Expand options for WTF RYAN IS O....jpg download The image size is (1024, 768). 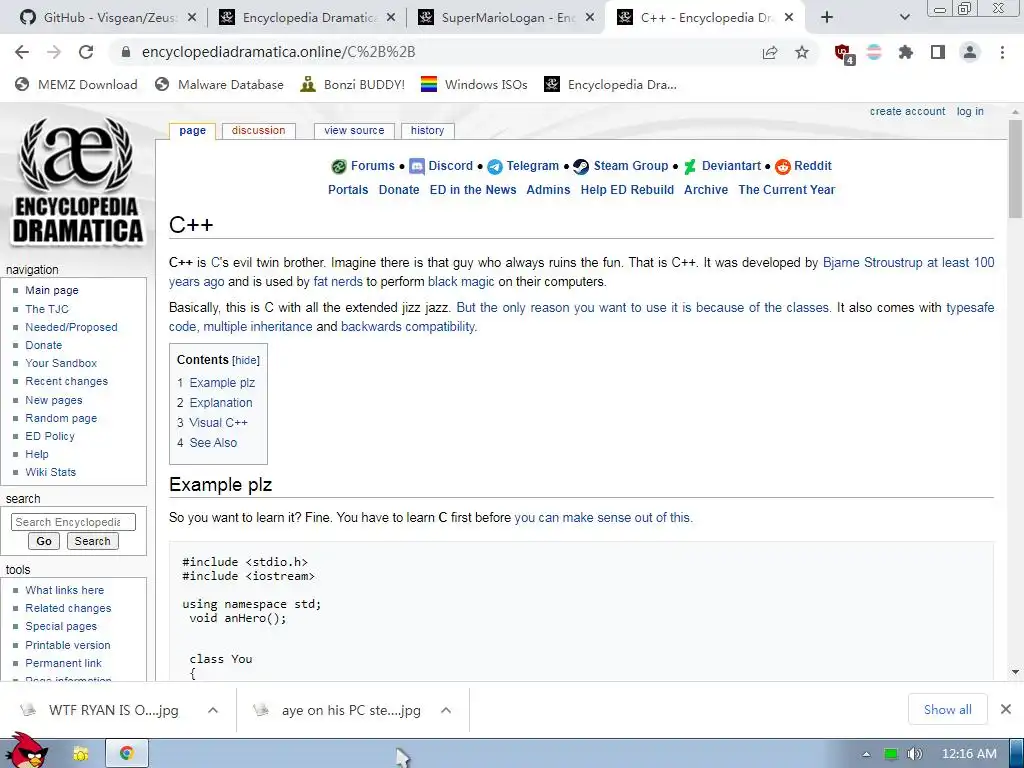coord(213,710)
